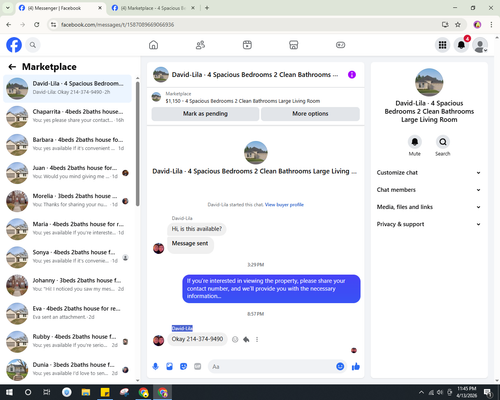Mute this conversation with the bell icon

pos(415,142)
